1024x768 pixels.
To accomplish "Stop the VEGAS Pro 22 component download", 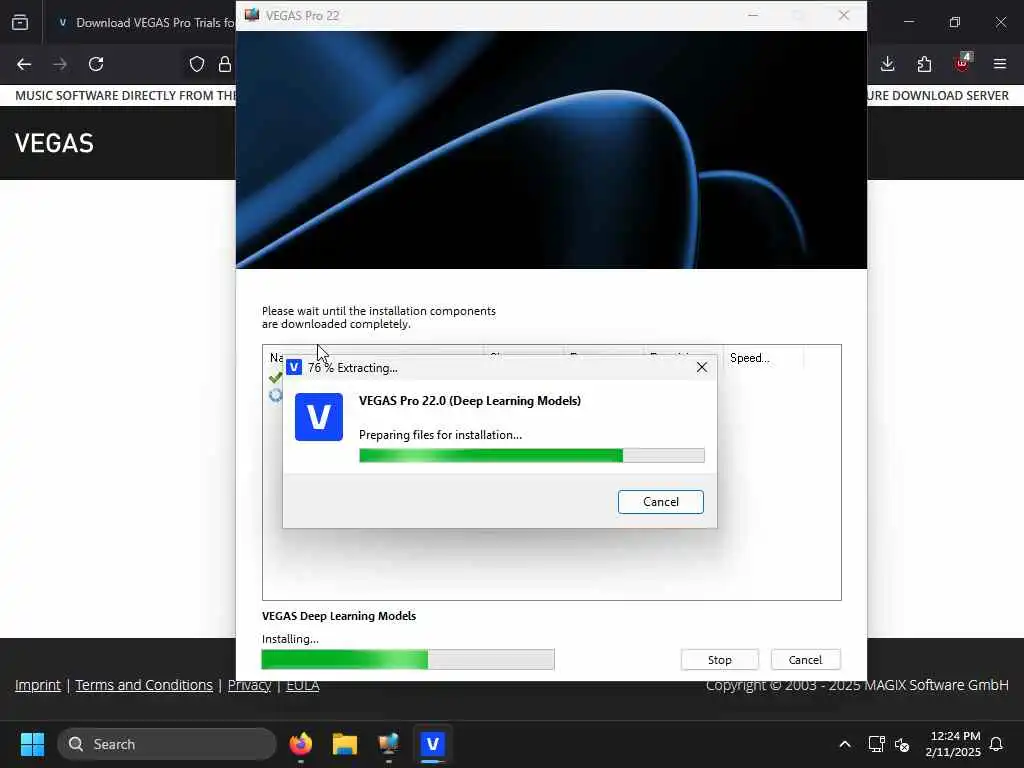I will pos(719,660).
